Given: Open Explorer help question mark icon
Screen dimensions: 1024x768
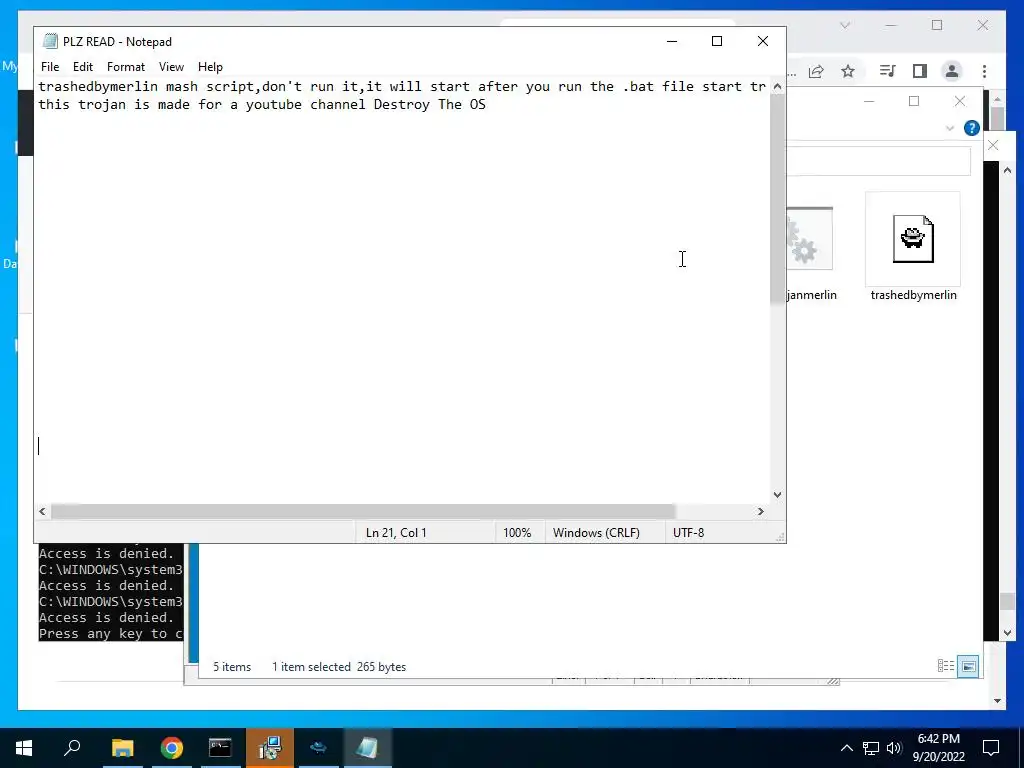Looking at the screenshot, I should [971, 128].
